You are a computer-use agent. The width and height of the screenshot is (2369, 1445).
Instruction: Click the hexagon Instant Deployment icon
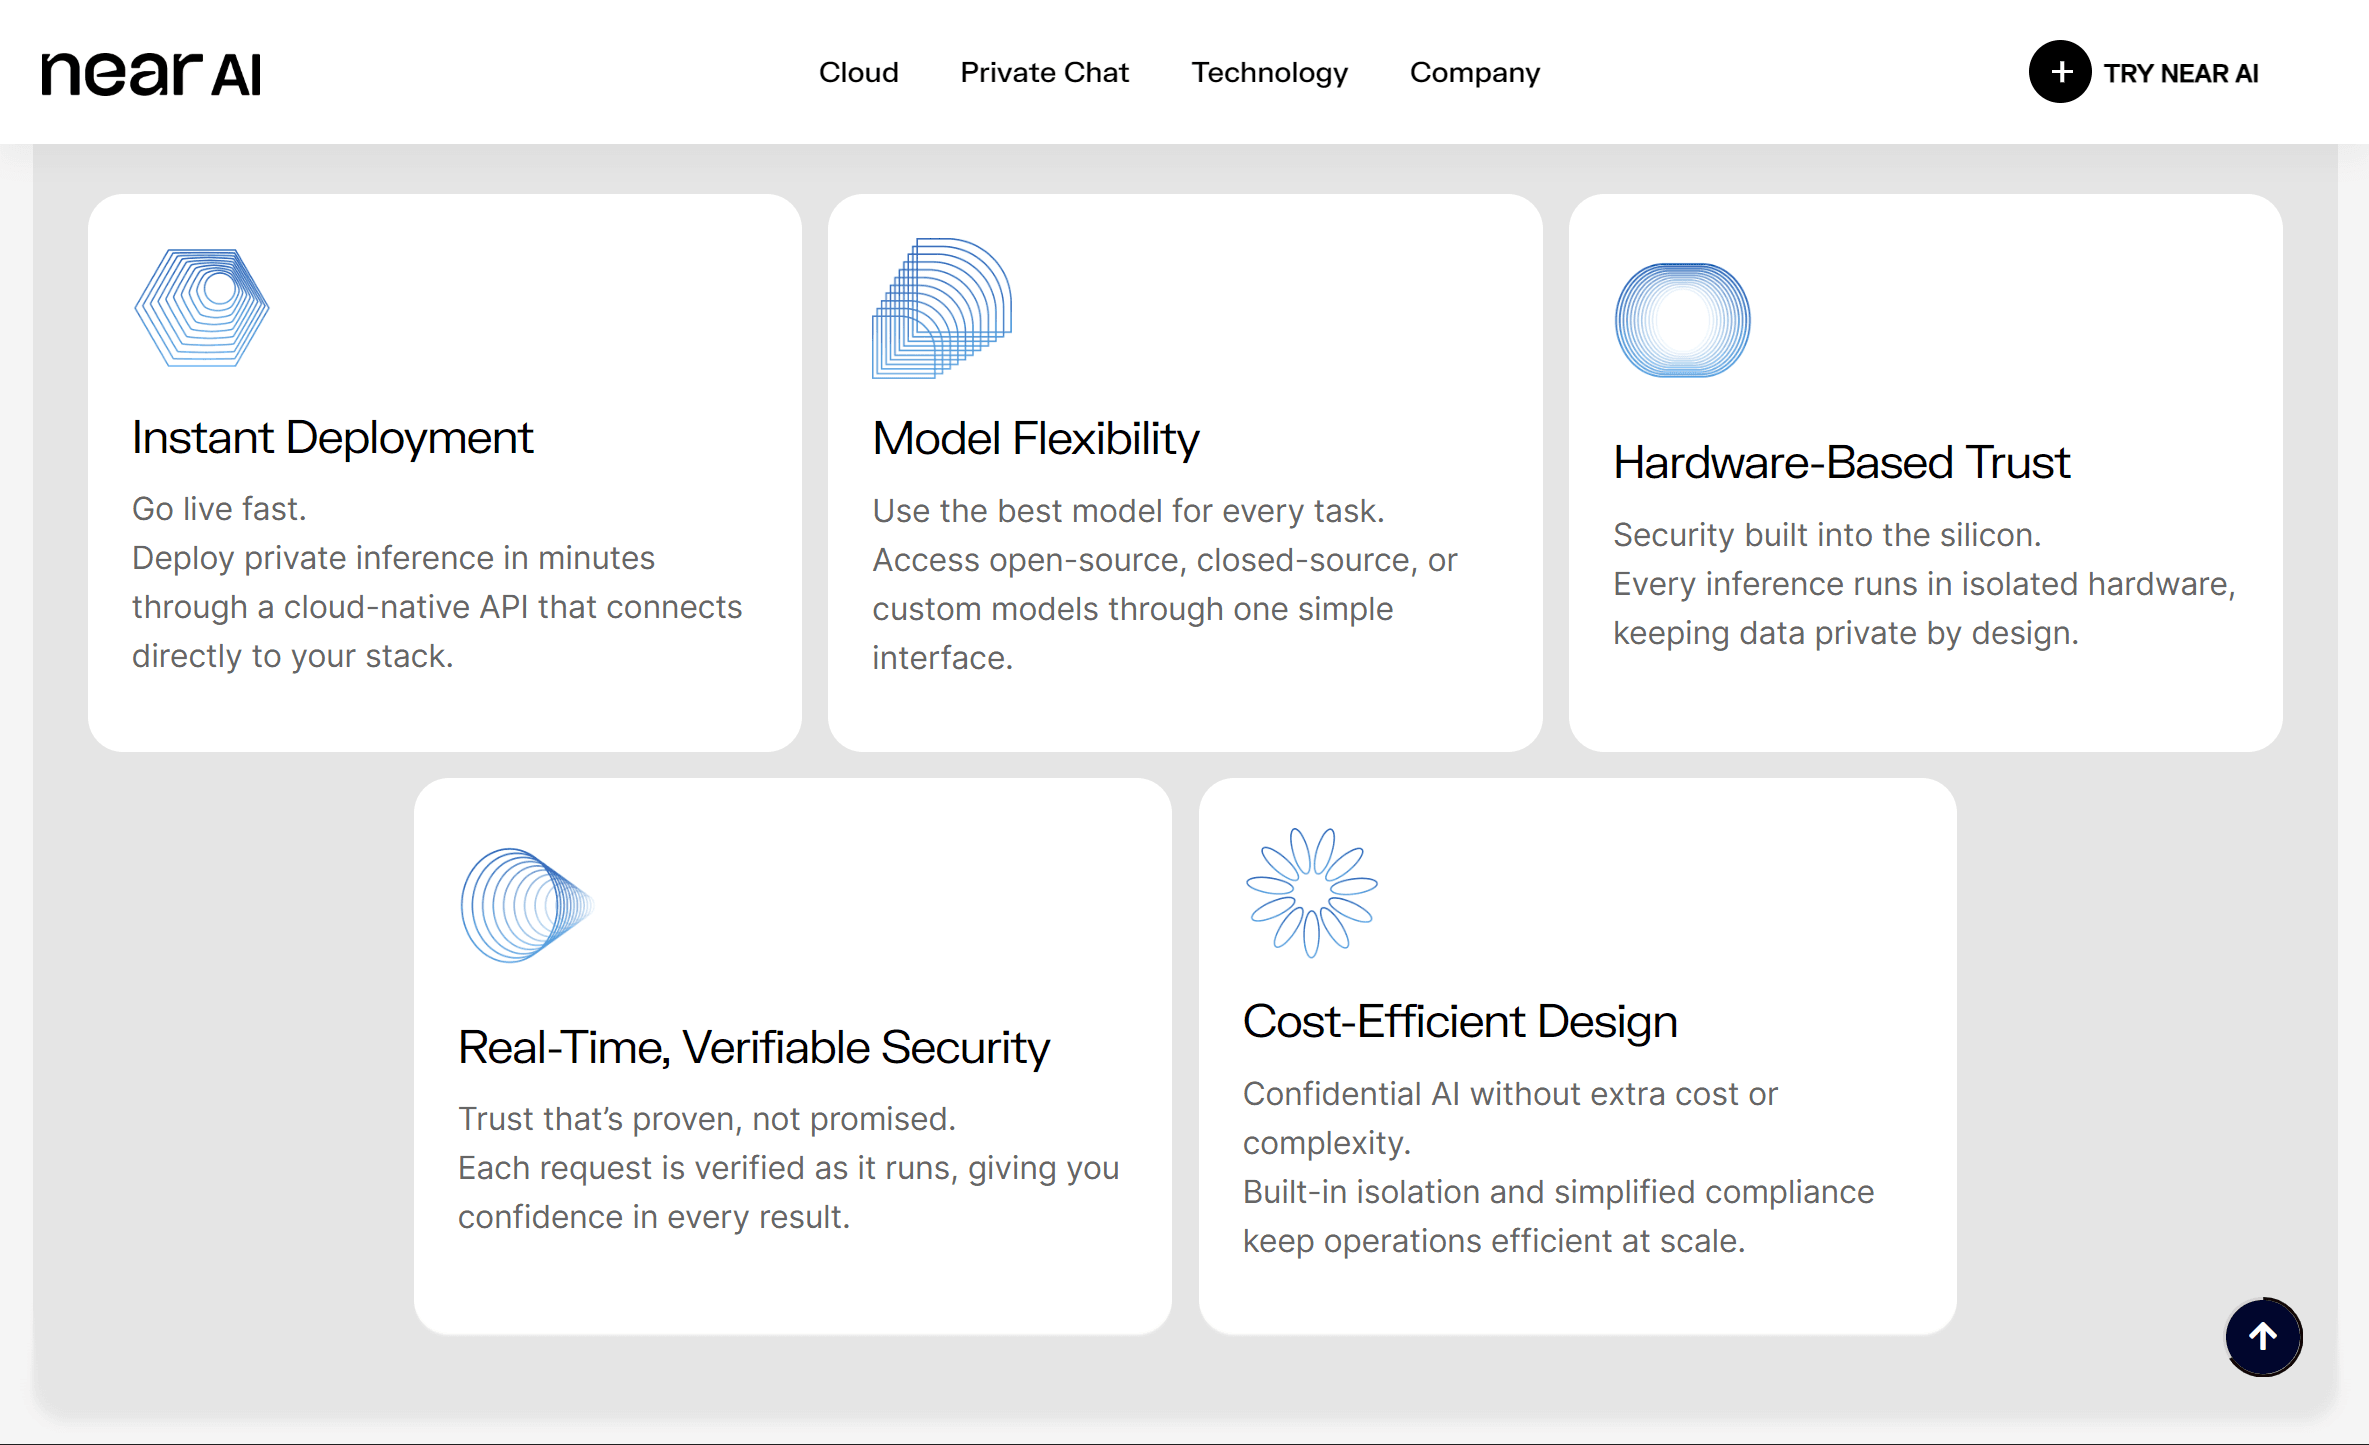[202, 308]
